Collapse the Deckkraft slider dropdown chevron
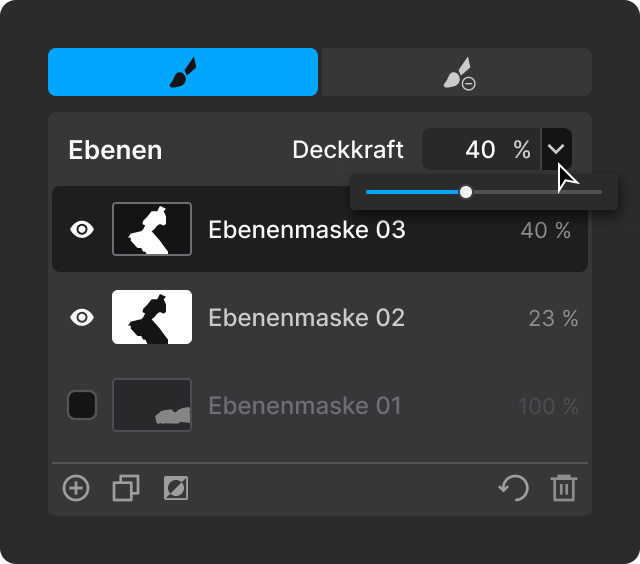This screenshot has width=640, height=564. [x=556, y=149]
